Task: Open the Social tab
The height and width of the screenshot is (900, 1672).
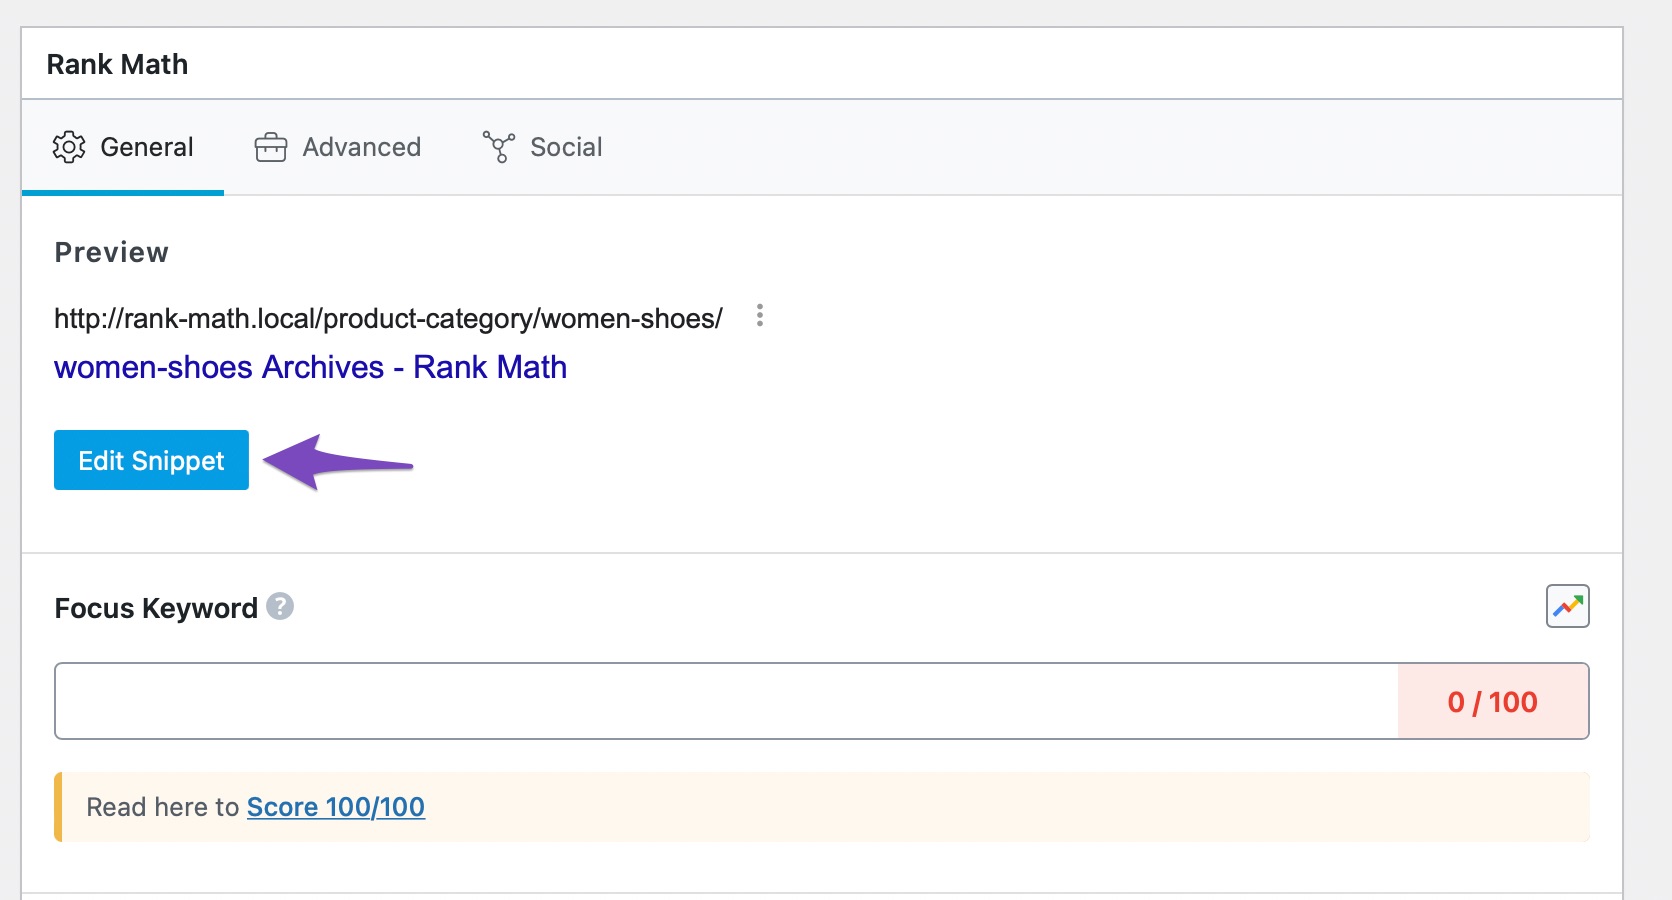Action: tap(542, 147)
